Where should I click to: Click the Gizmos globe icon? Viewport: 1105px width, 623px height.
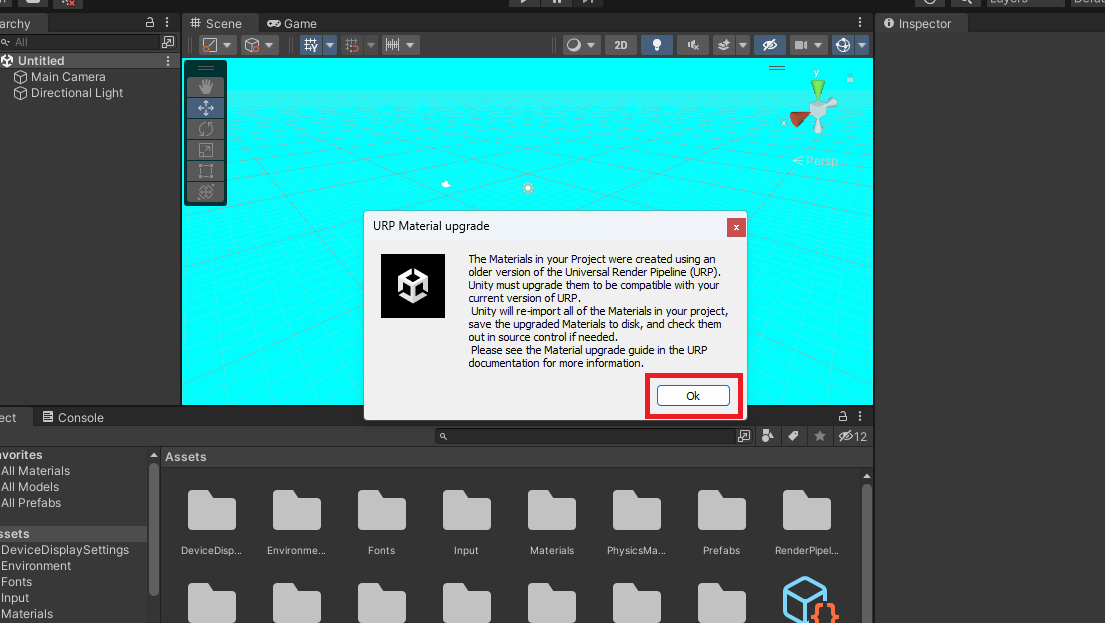click(x=843, y=45)
